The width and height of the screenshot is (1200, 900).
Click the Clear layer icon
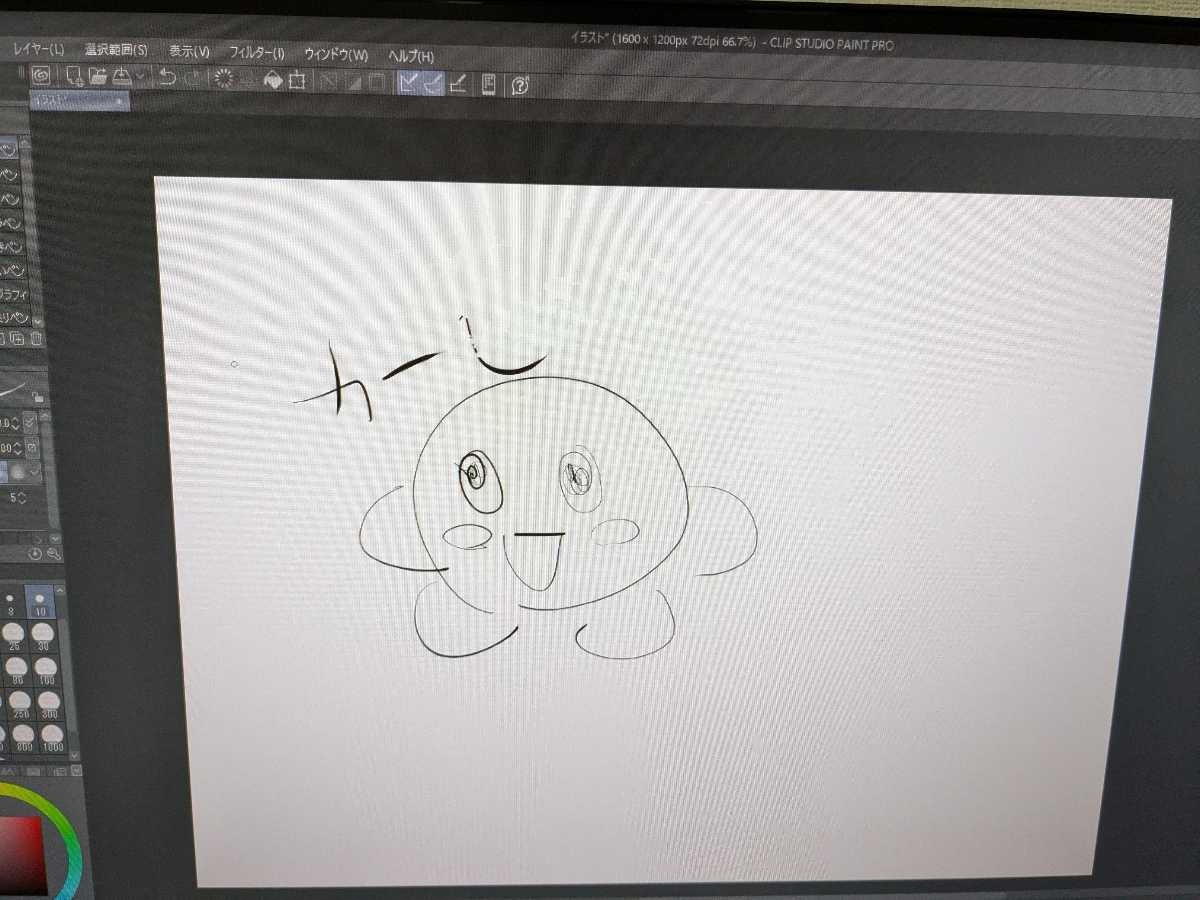pos(223,80)
